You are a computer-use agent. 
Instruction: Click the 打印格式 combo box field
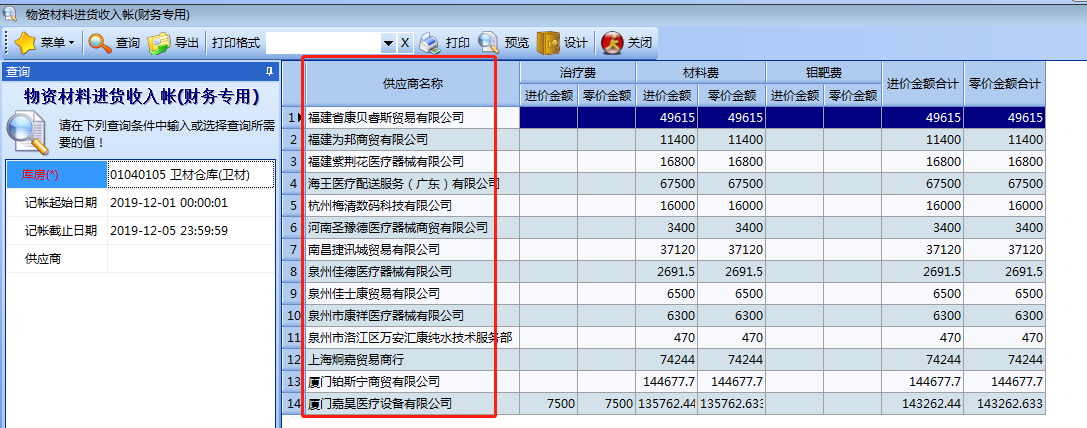tap(324, 43)
